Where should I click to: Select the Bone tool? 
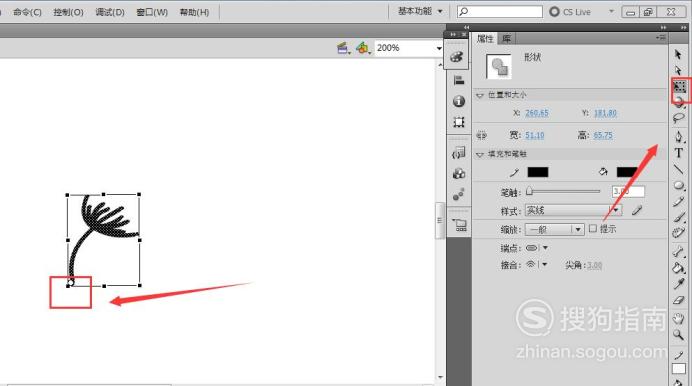pyautogui.click(x=679, y=251)
